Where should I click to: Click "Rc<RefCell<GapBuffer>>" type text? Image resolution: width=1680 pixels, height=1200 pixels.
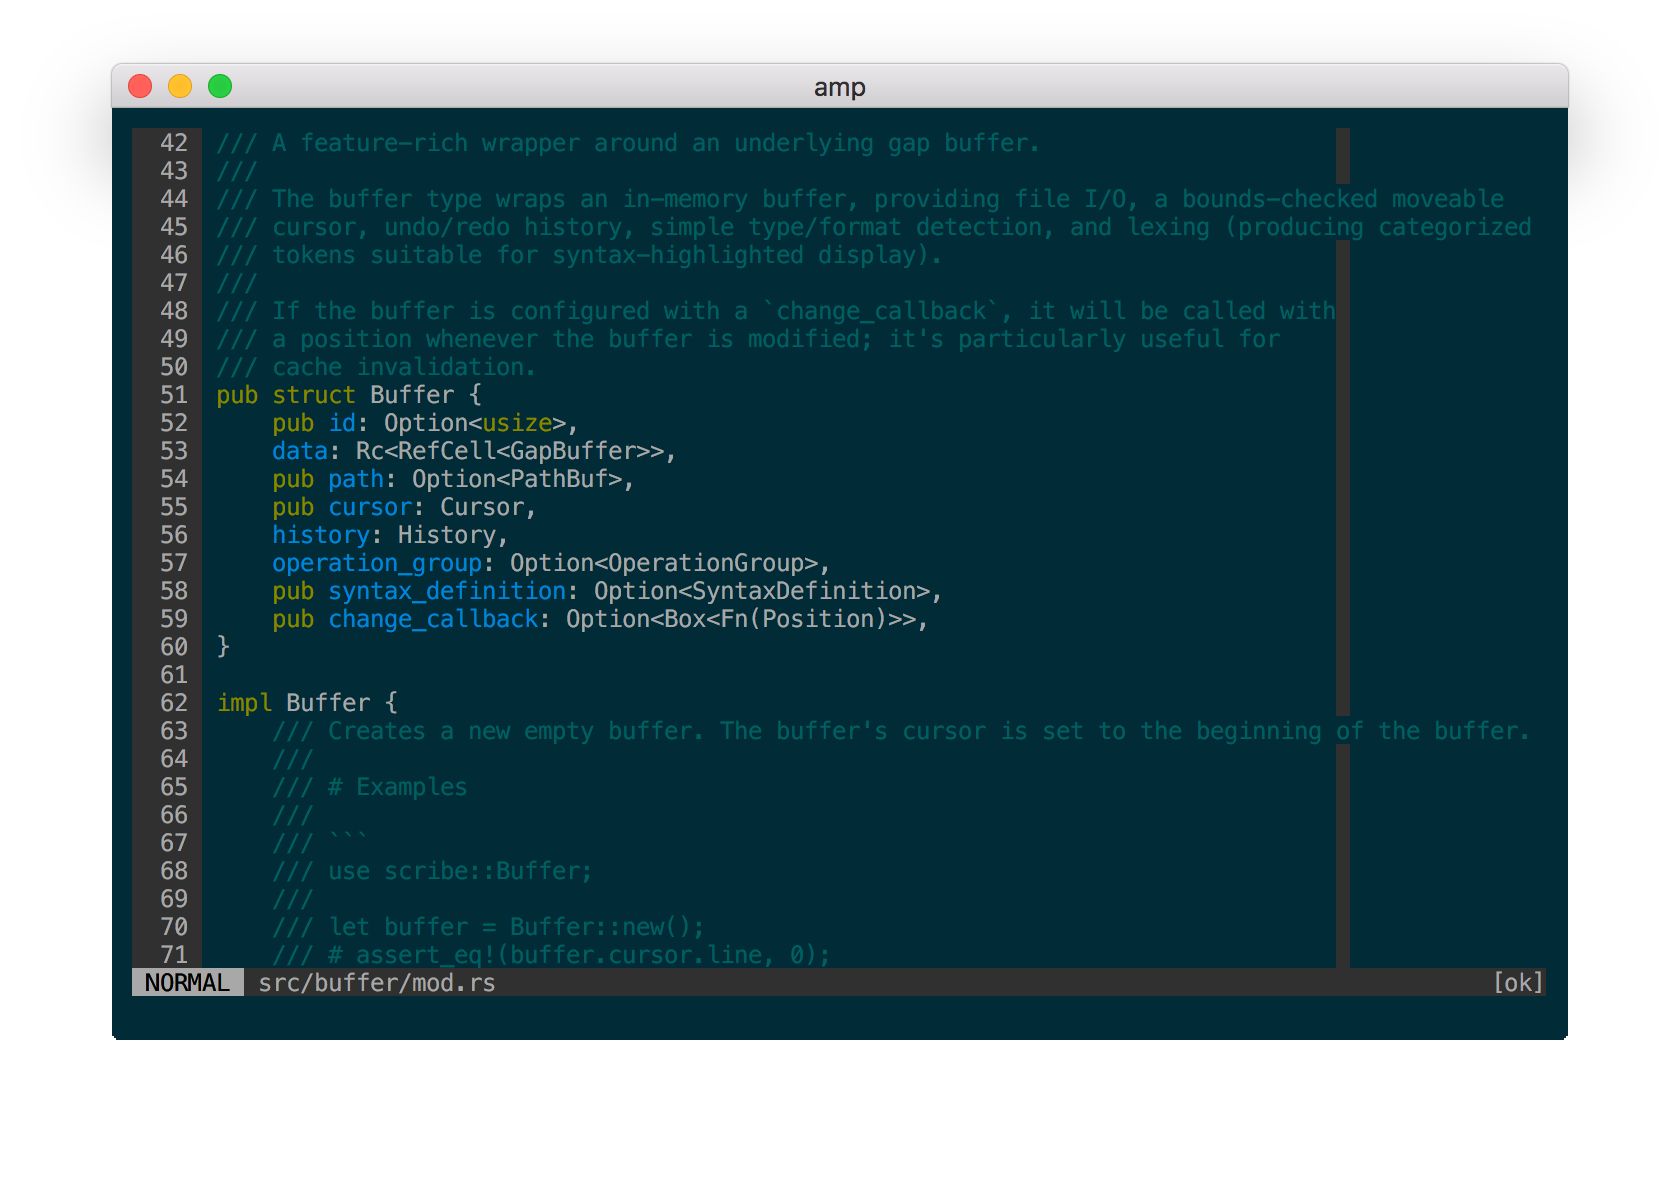pyautogui.click(x=510, y=451)
